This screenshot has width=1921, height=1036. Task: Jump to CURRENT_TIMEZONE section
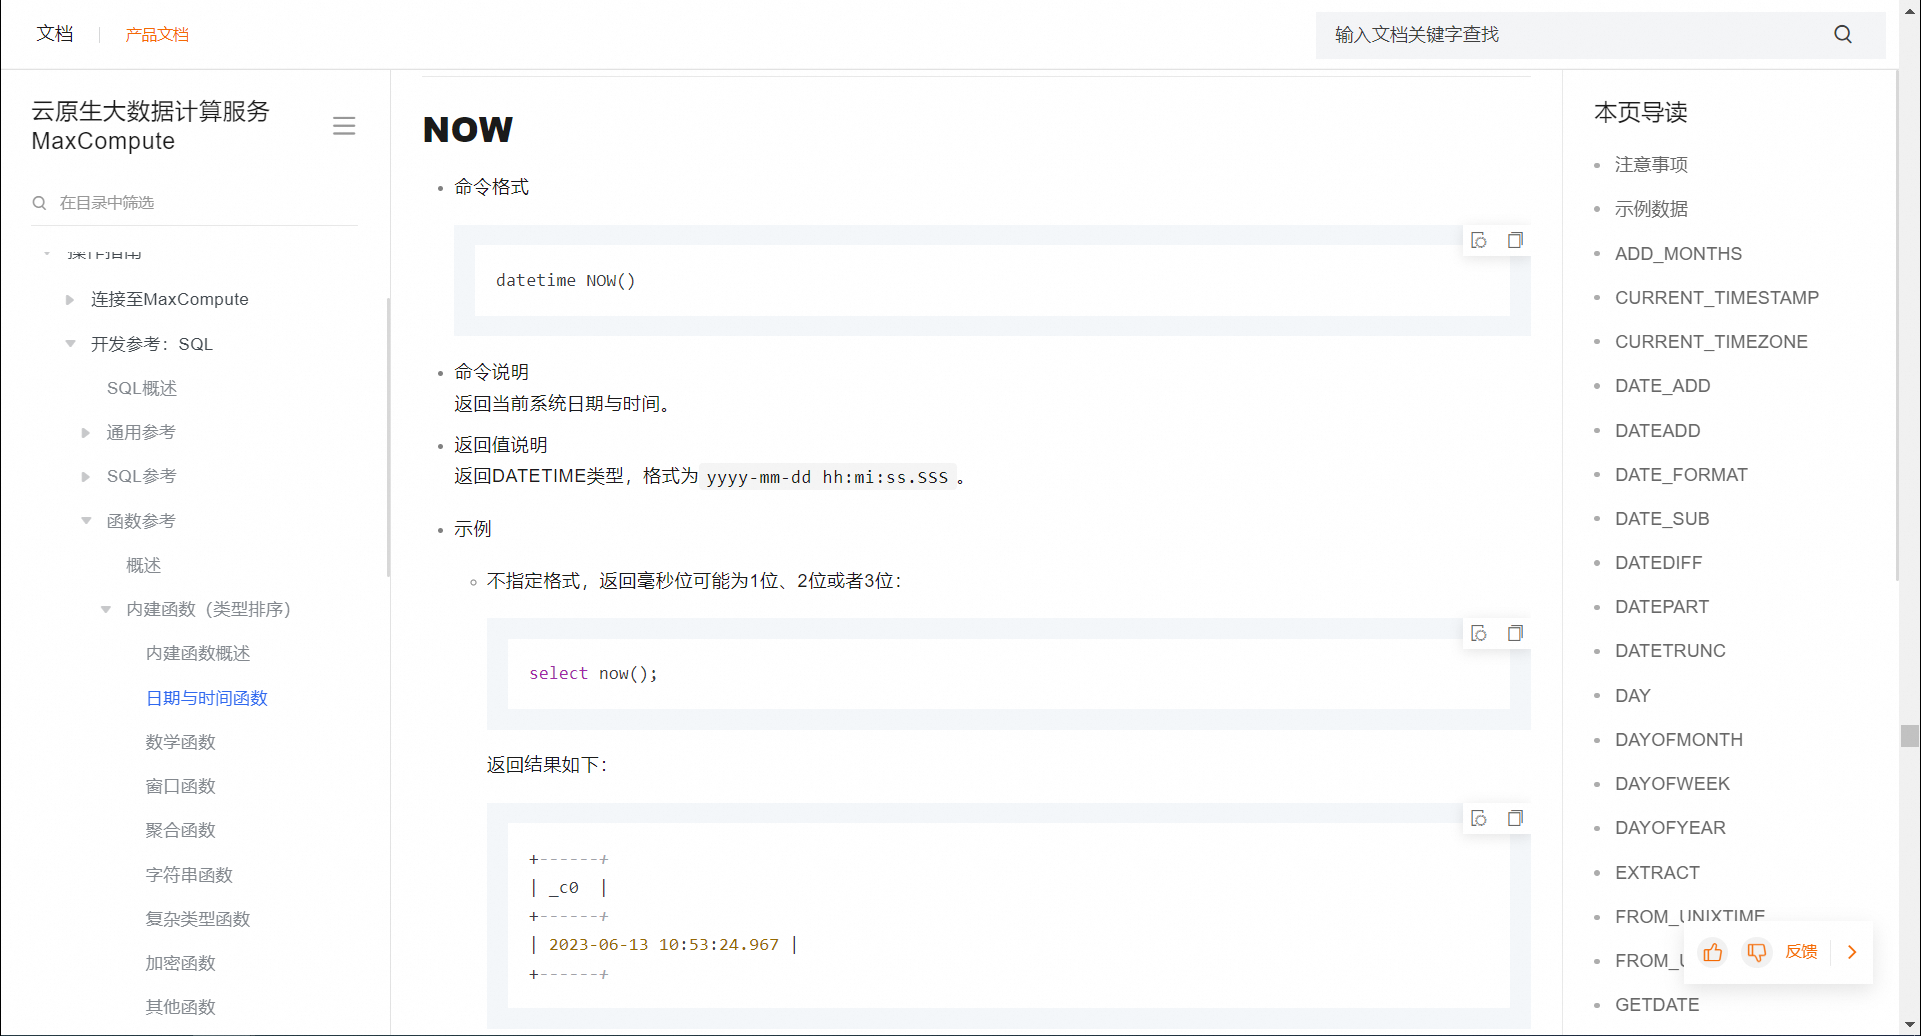(x=1711, y=342)
